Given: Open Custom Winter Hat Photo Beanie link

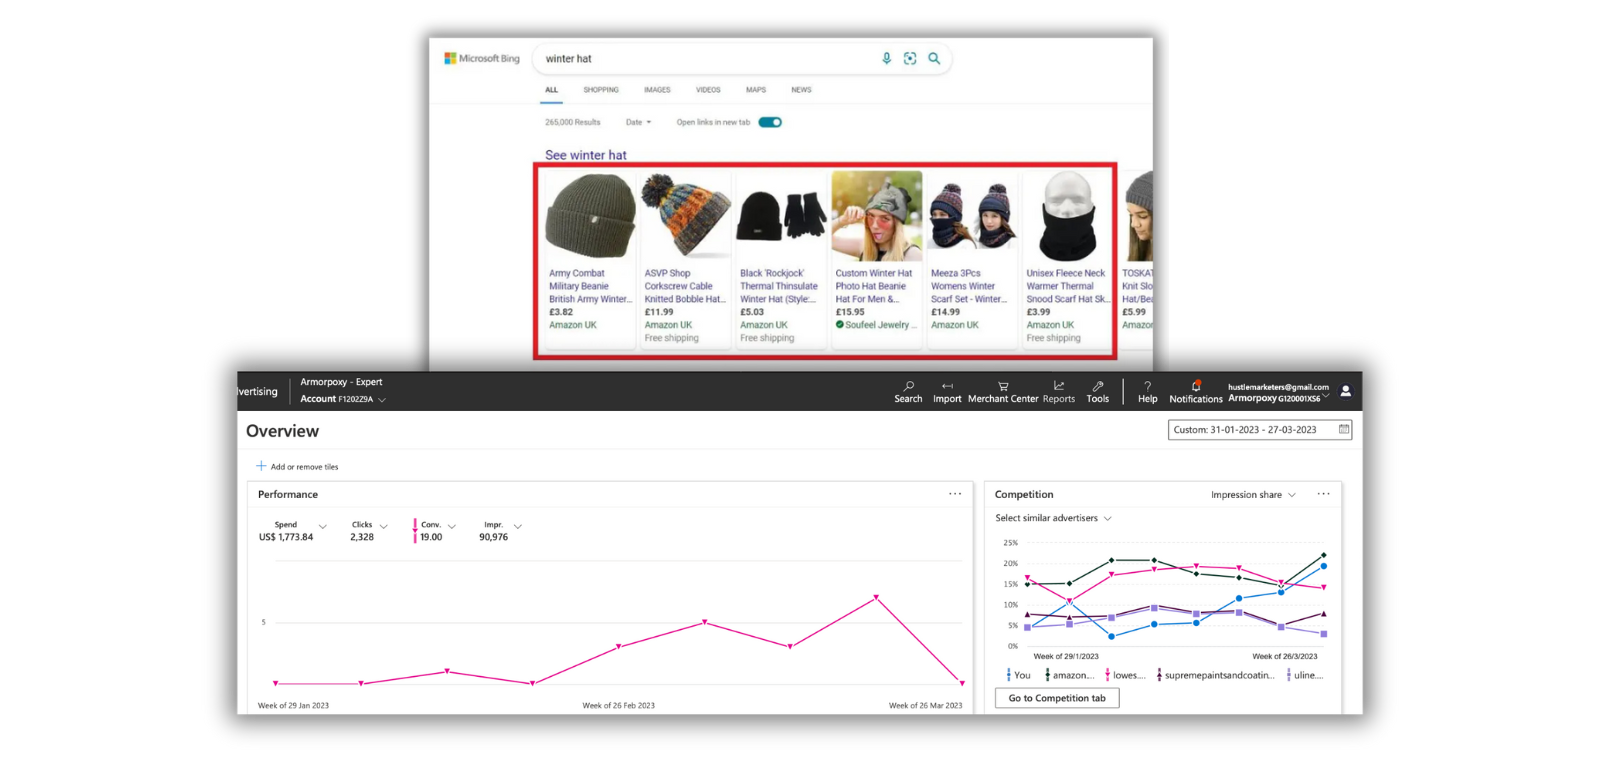Looking at the screenshot, I should (x=874, y=286).
